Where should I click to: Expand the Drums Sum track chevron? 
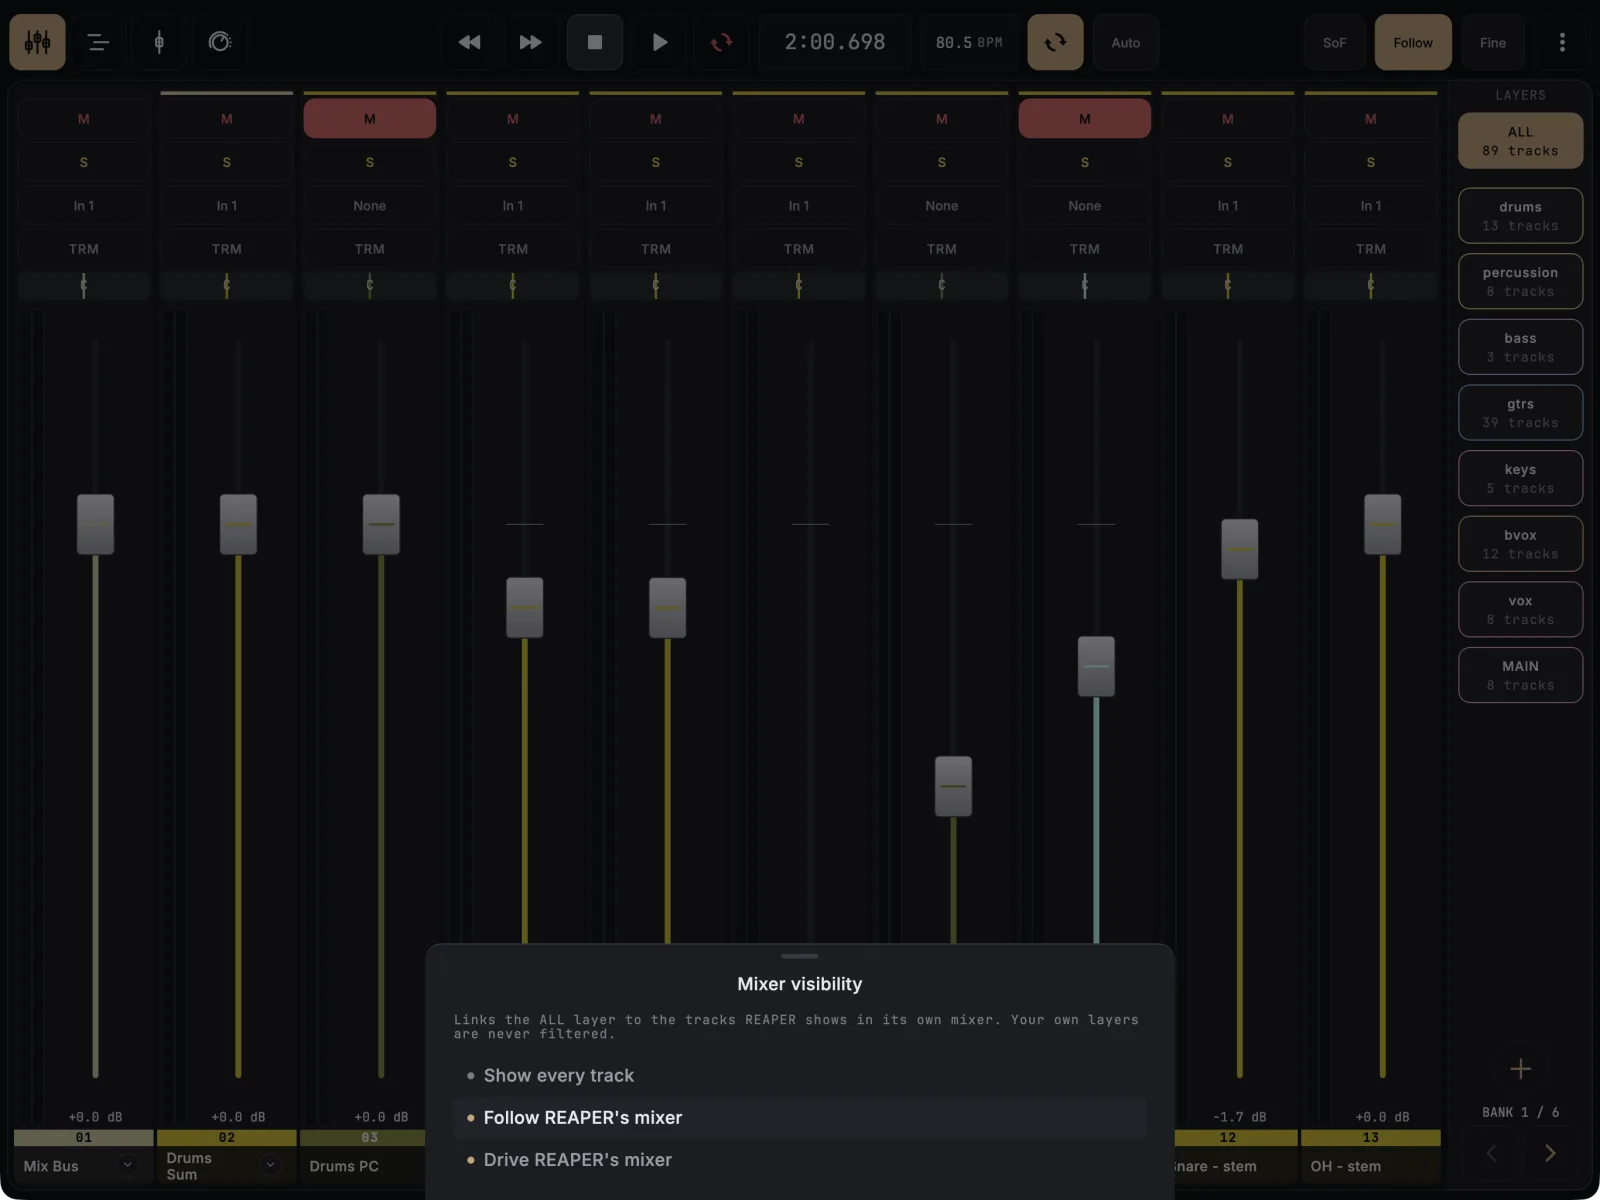270,1164
